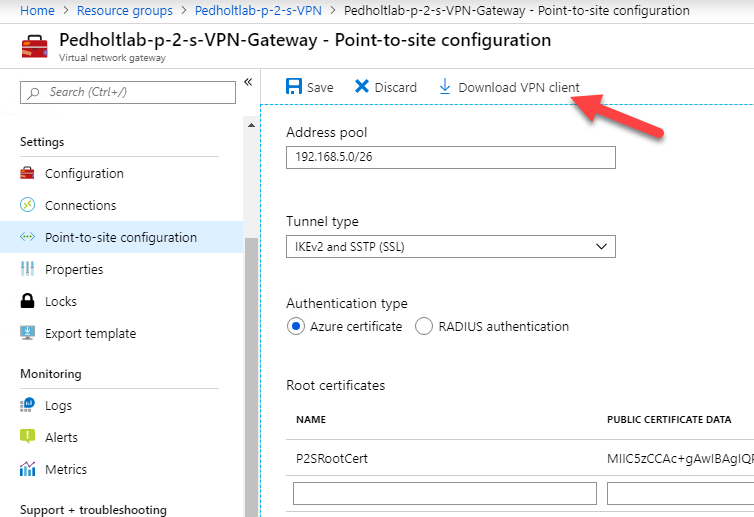Click PUBLIC CERTIFICATE DATA column header
This screenshot has height=517, width=754.
tap(669, 419)
